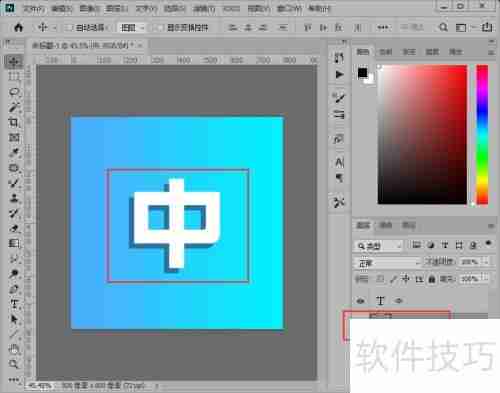Open the Auto-Select layer/group dropdown
500x393 pixels.
pos(132,28)
